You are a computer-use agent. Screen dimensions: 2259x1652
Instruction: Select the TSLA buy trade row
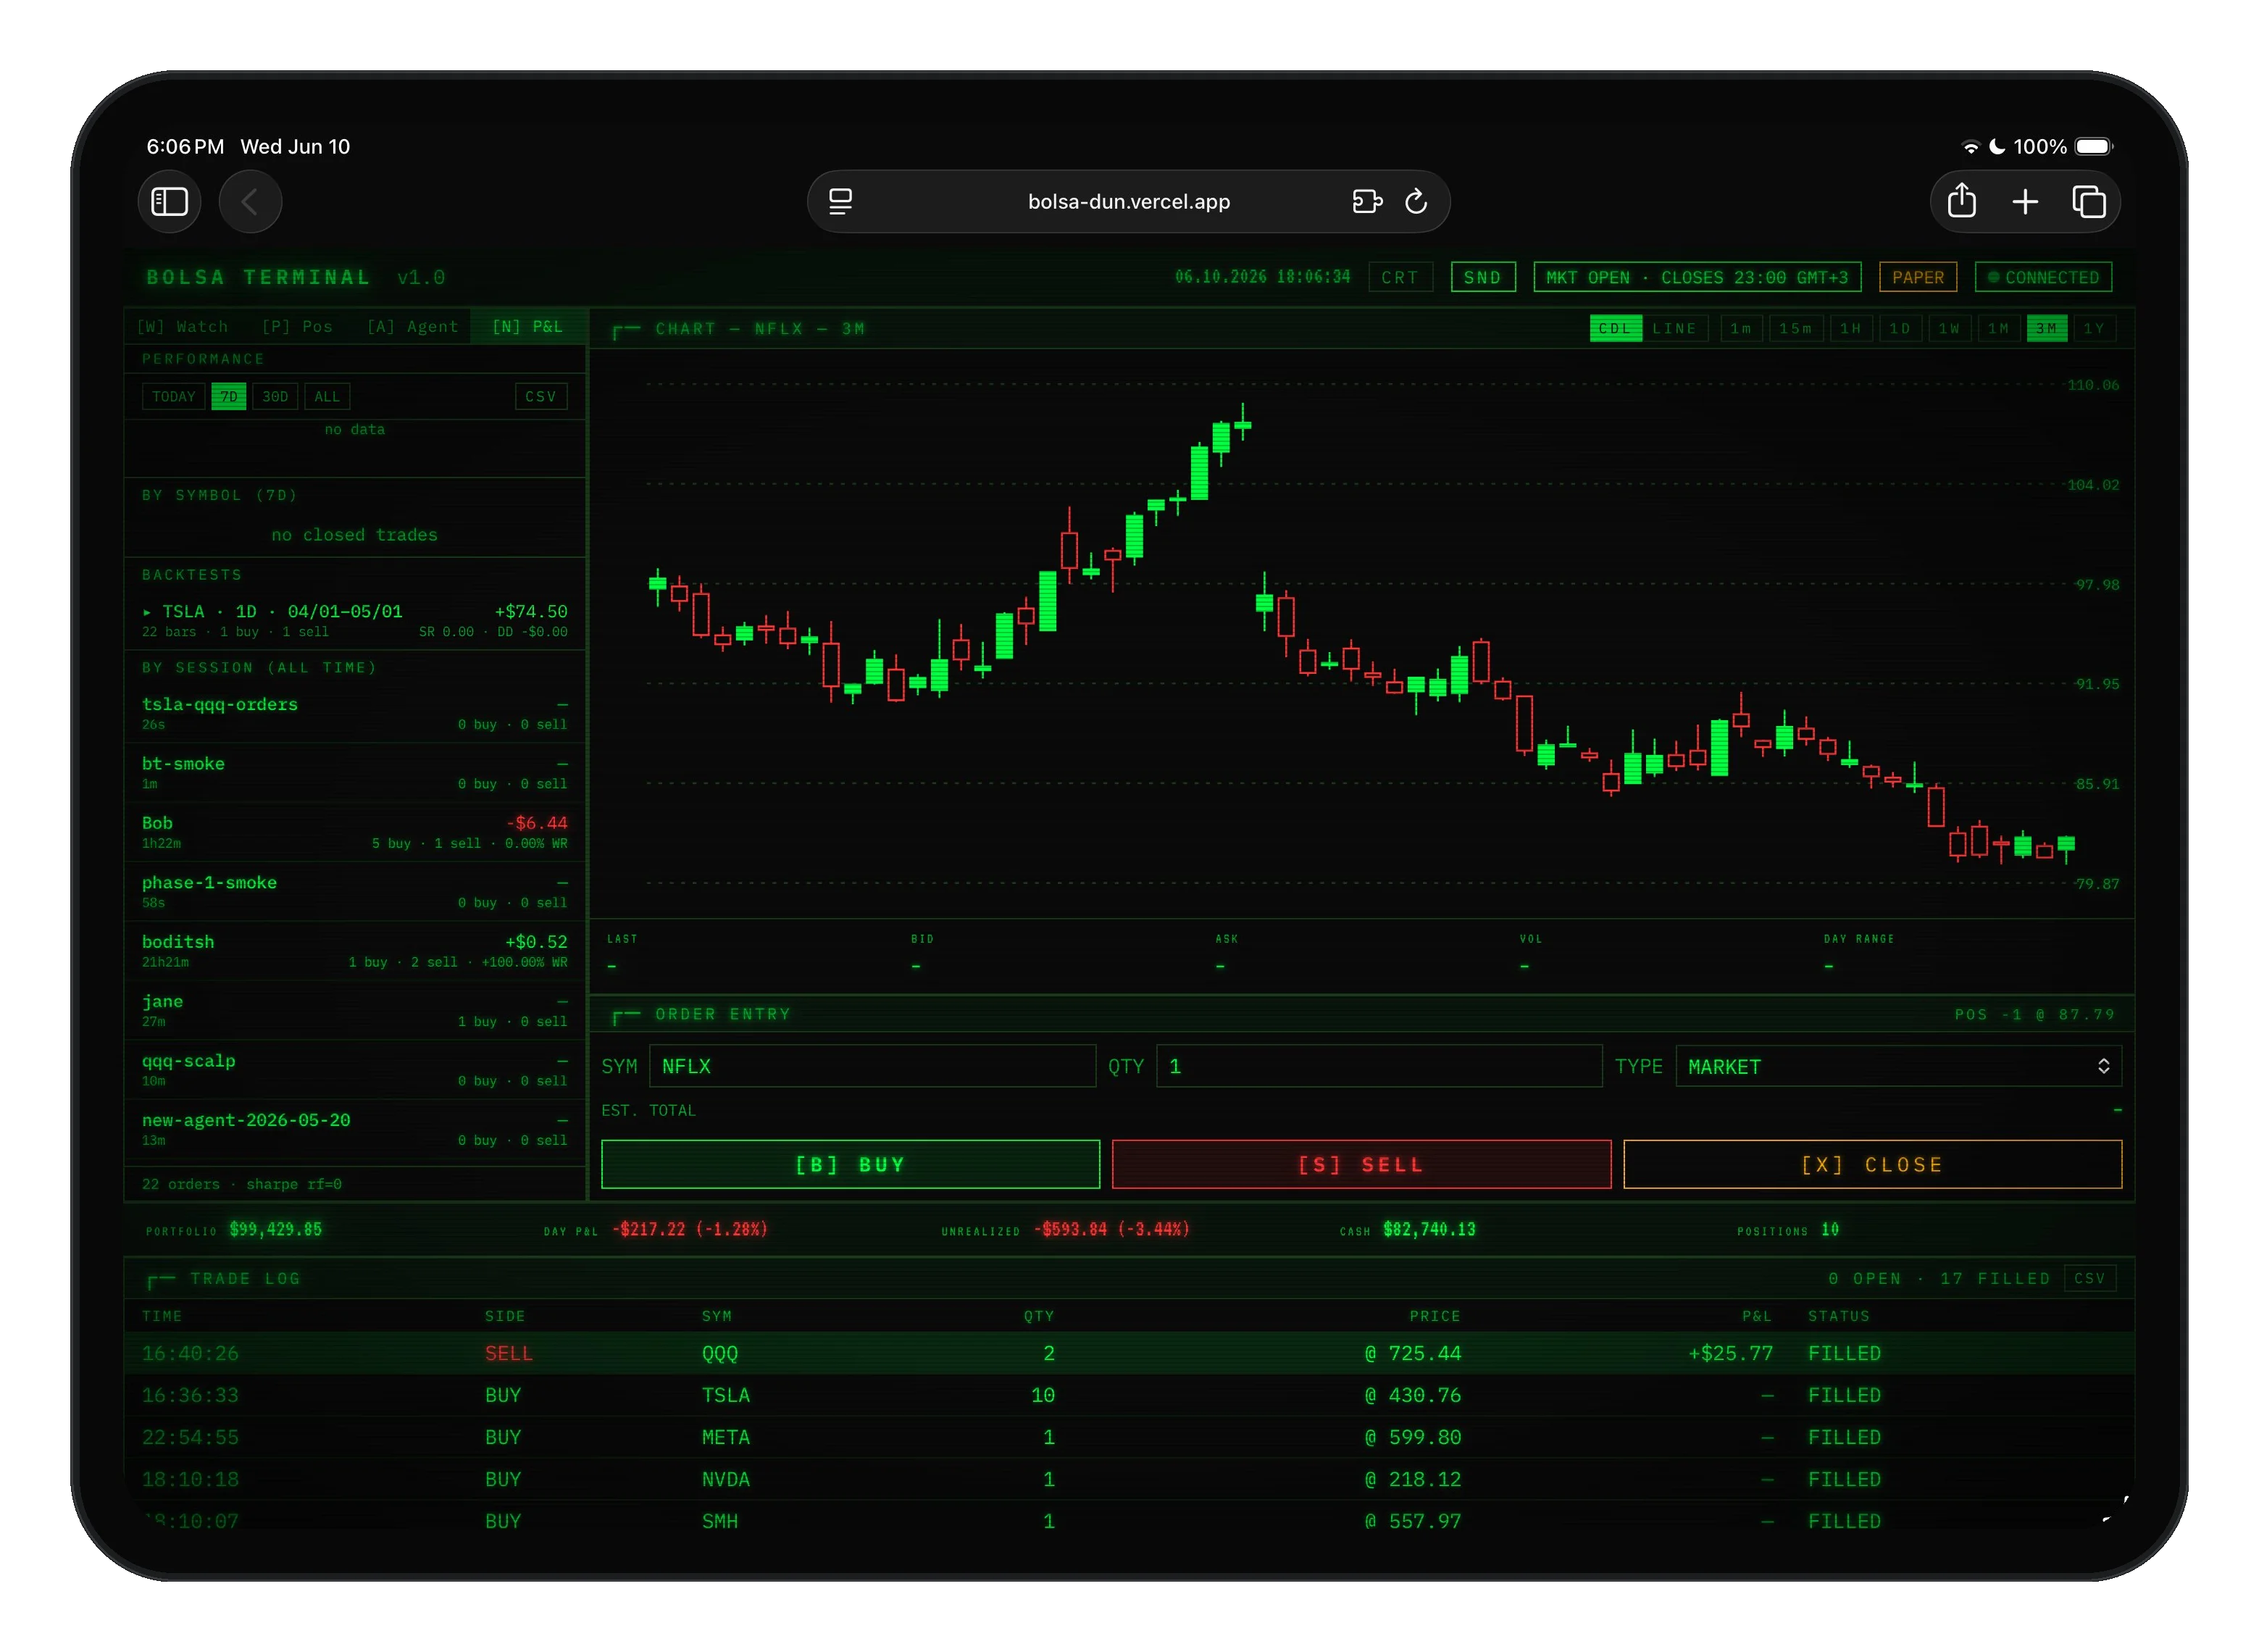point(1128,1396)
